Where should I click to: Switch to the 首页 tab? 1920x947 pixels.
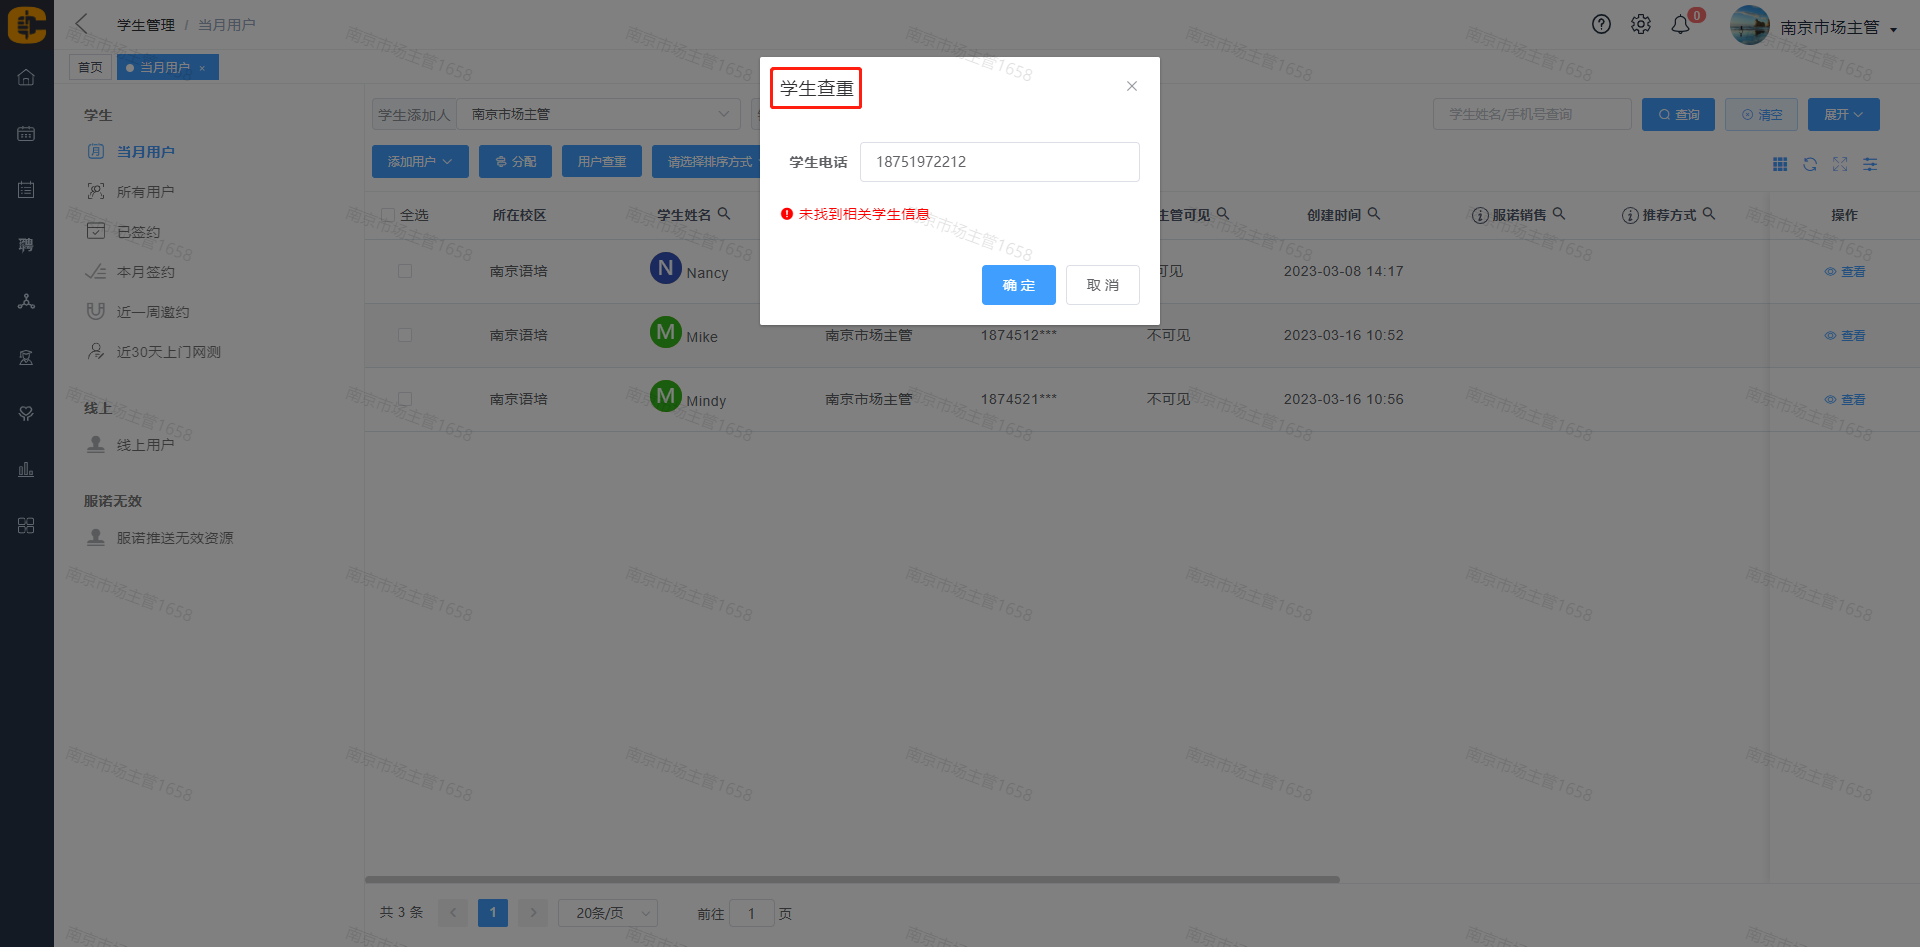90,67
